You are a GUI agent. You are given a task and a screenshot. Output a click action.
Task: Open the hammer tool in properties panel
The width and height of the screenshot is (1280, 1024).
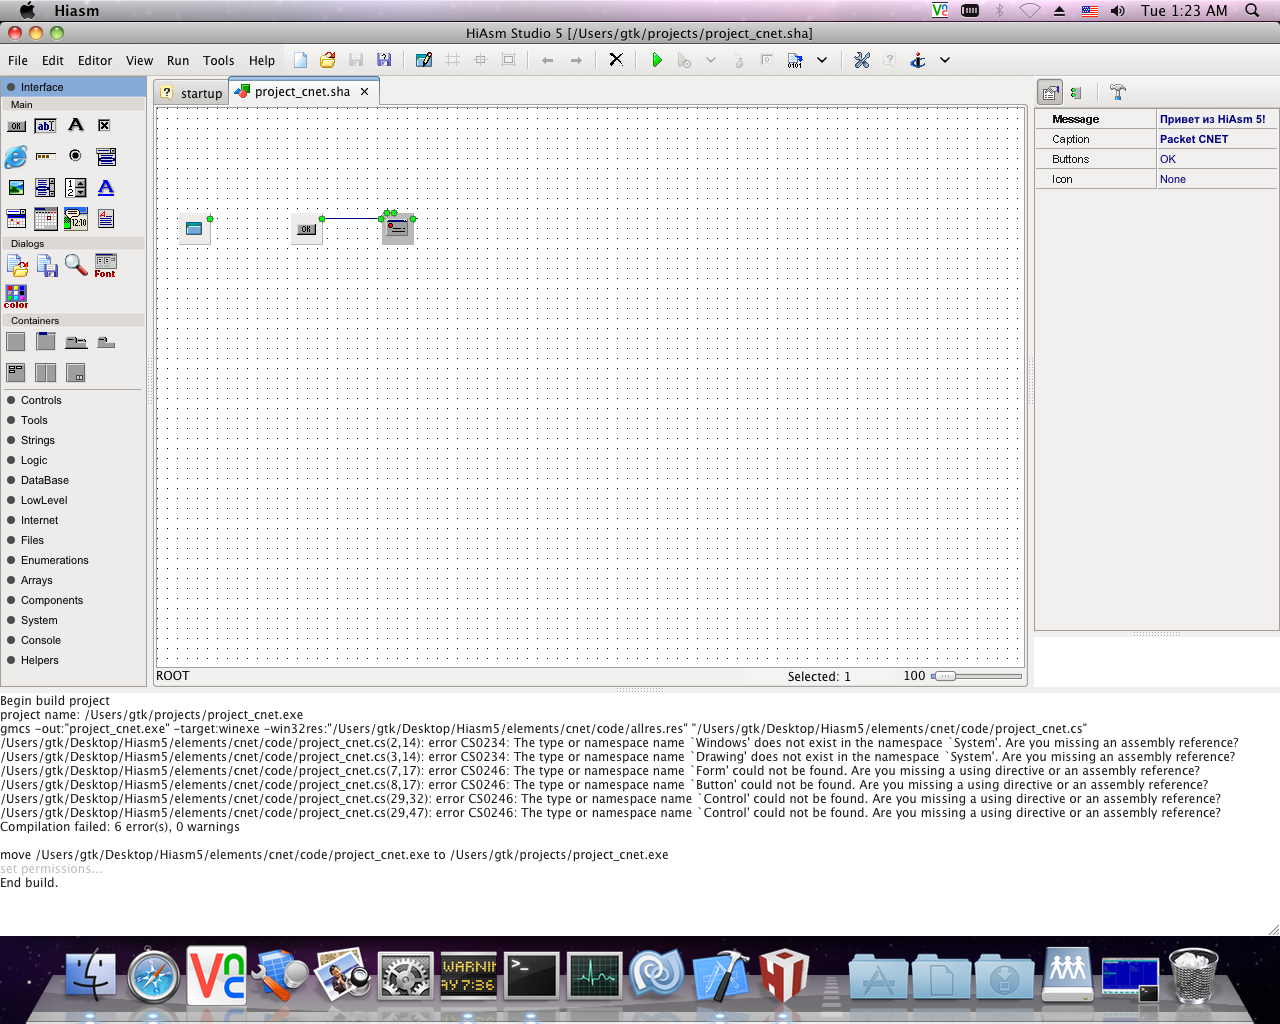[1118, 93]
